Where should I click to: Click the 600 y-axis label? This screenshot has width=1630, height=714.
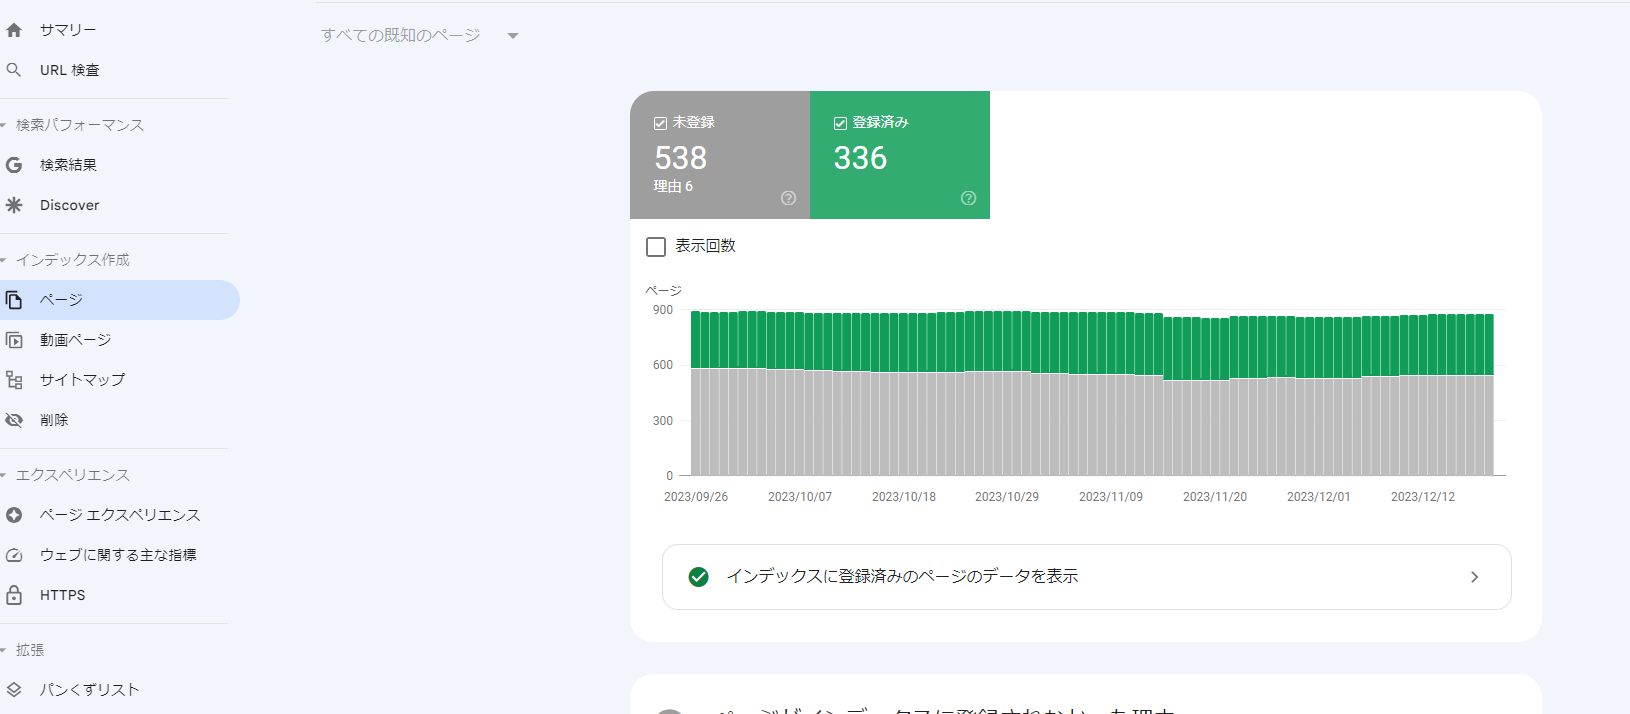[663, 365]
